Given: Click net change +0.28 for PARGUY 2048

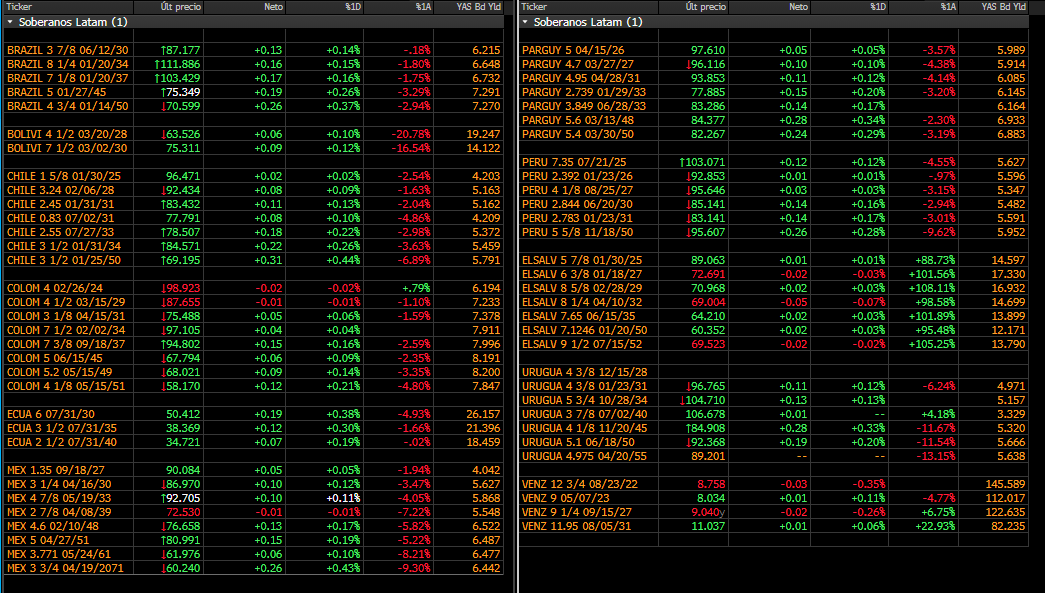Looking at the screenshot, I should point(794,120).
